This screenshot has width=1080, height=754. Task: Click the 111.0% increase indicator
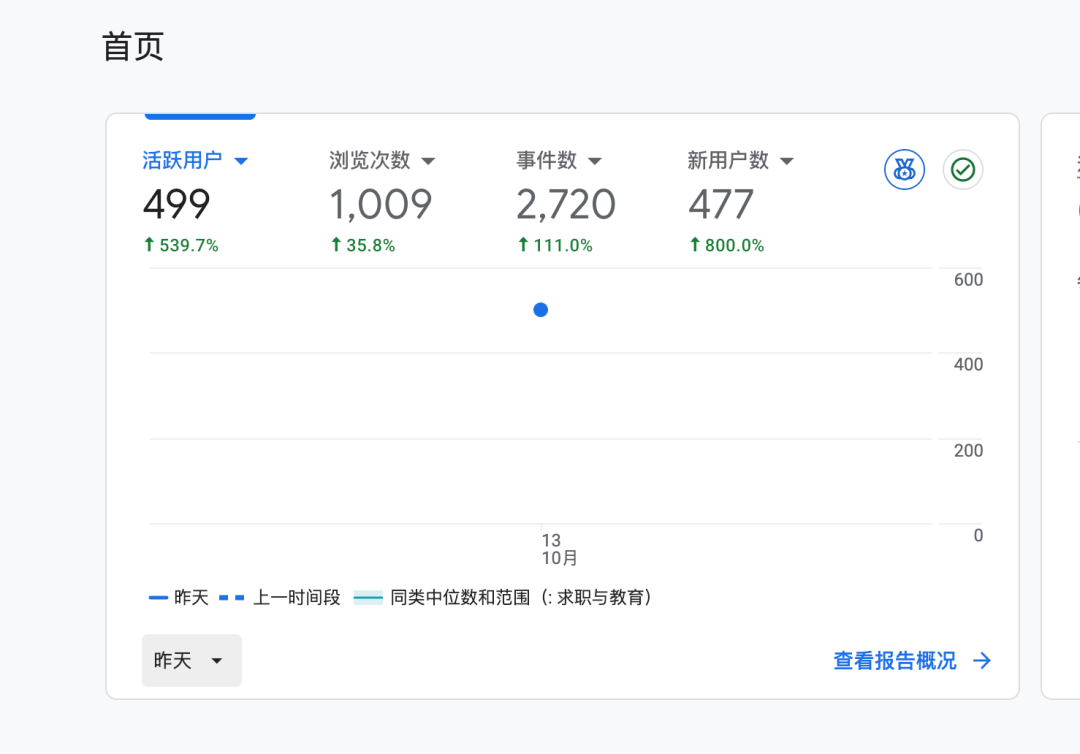[x=554, y=245]
